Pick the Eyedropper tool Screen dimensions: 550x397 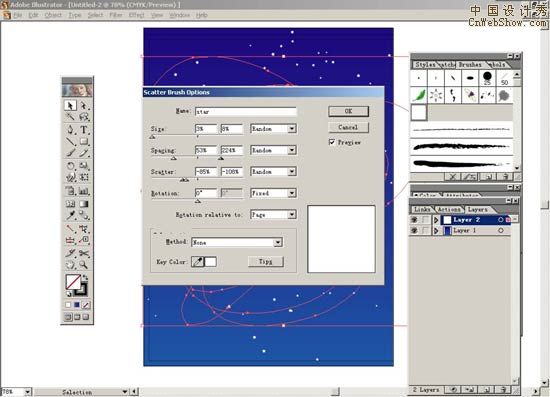(x=71, y=215)
